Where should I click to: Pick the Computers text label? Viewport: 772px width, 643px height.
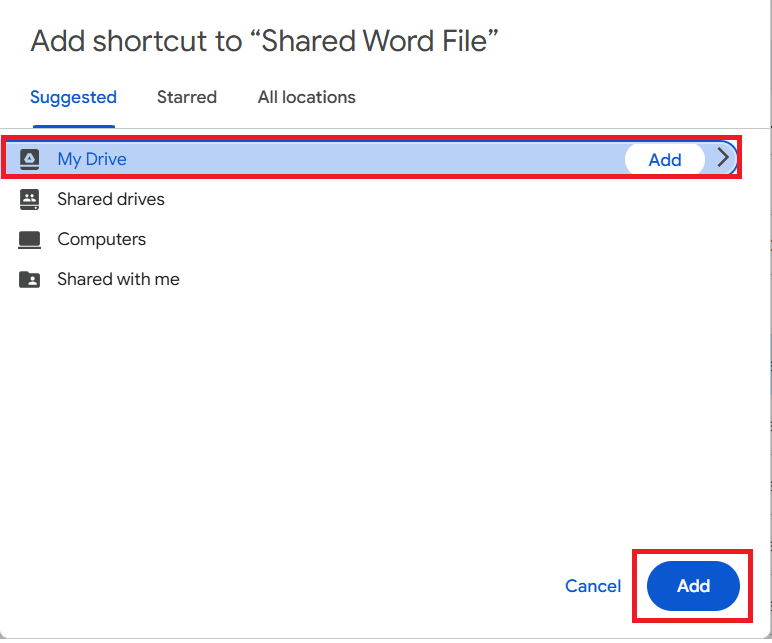[102, 239]
